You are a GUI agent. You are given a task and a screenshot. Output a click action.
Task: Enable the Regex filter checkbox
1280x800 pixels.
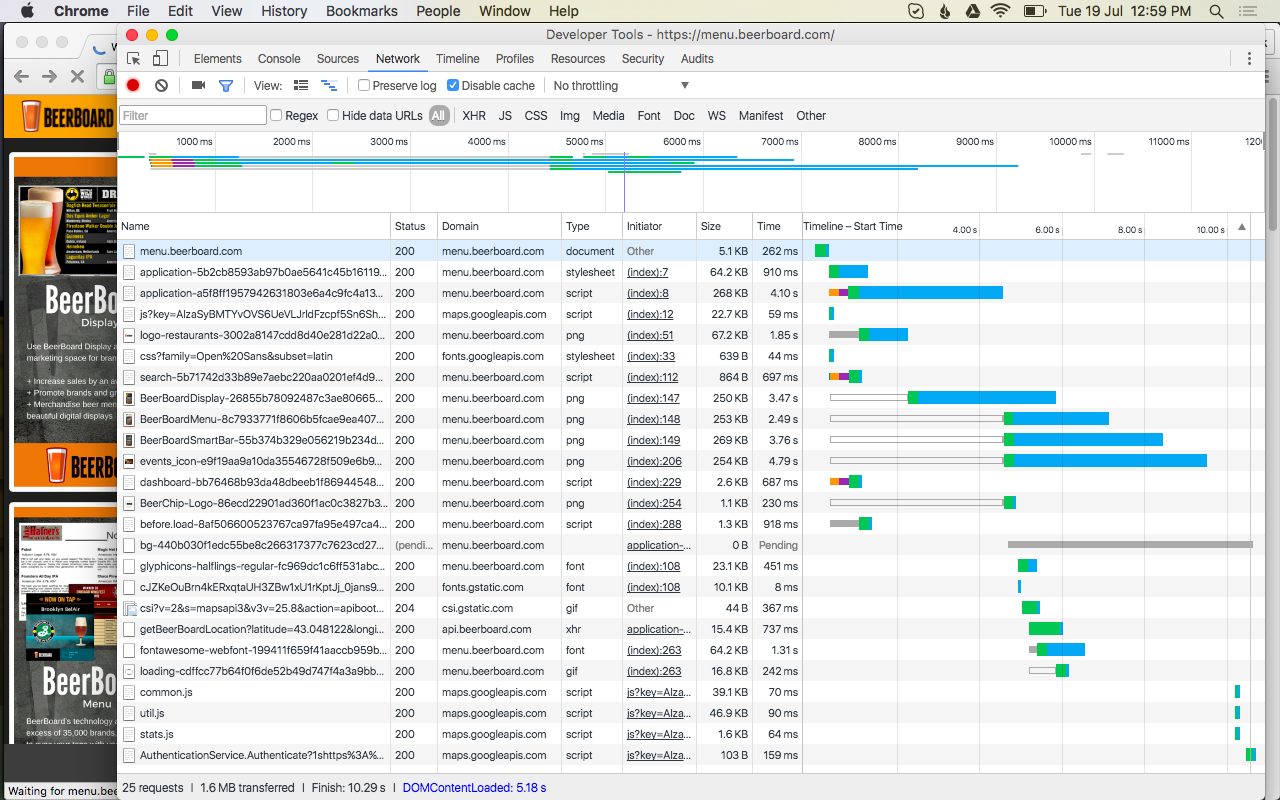pyautogui.click(x=276, y=116)
